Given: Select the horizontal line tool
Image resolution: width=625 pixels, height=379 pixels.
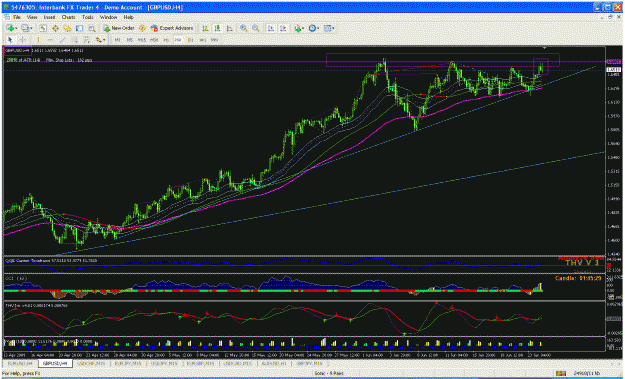Looking at the screenshot, I should tap(50, 40).
